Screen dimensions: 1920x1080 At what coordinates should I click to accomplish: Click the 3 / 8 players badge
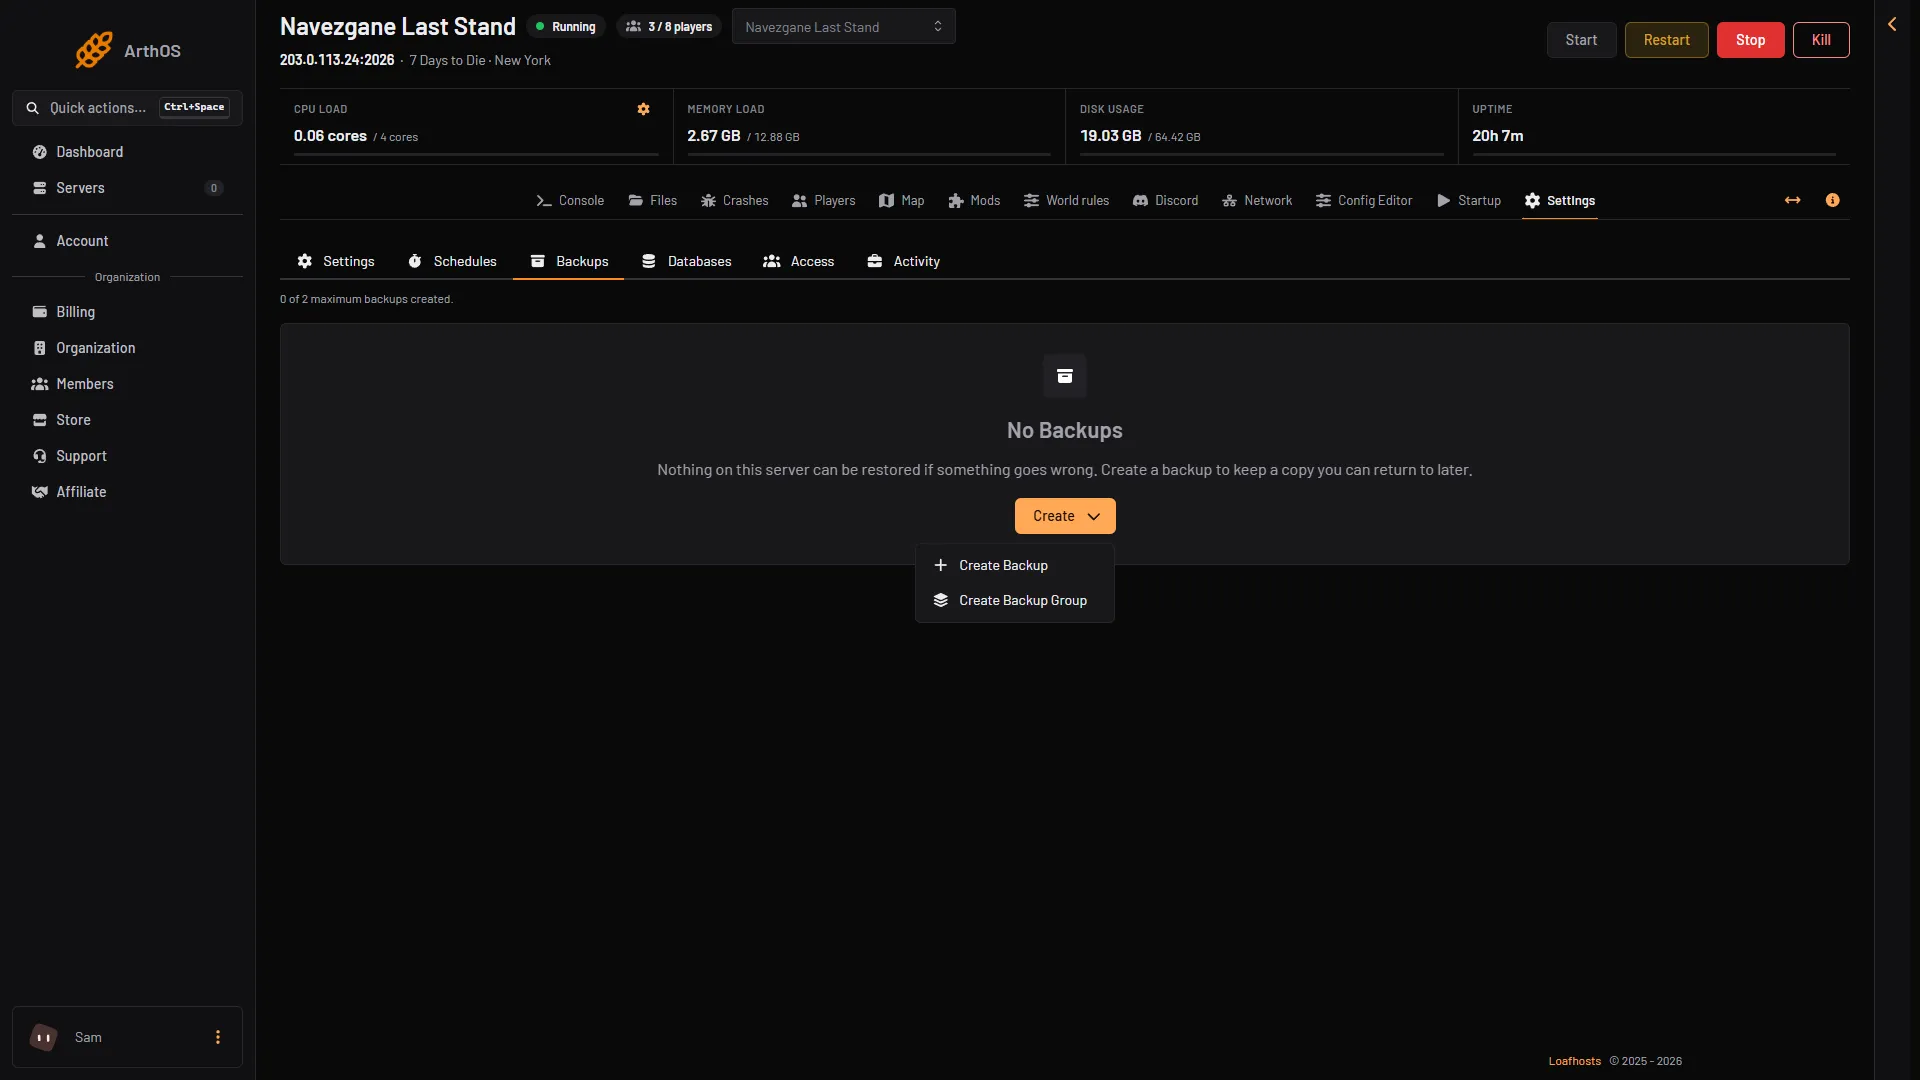tap(669, 27)
